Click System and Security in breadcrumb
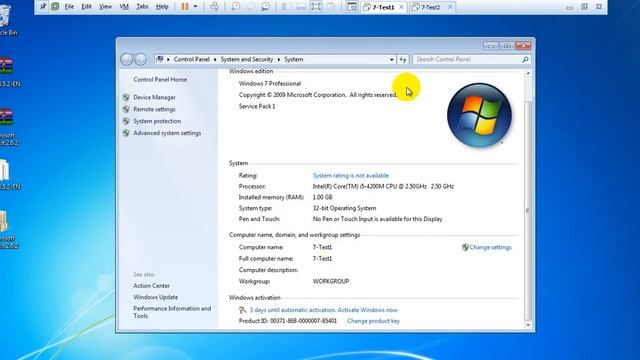 click(x=247, y=59)
